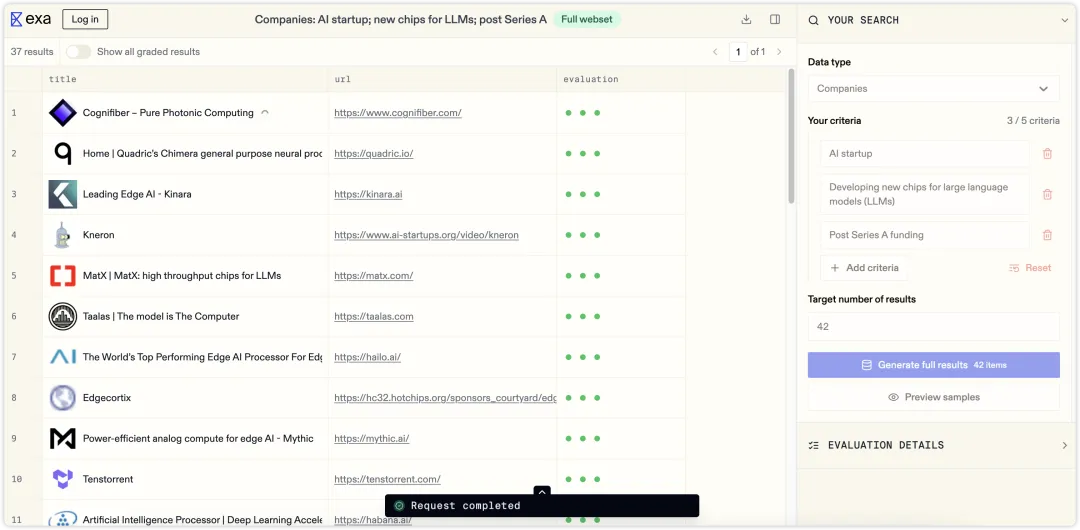Toggle Show all graded results
The width and height of the screenshot is (1080, 530).
click(79, 52)
